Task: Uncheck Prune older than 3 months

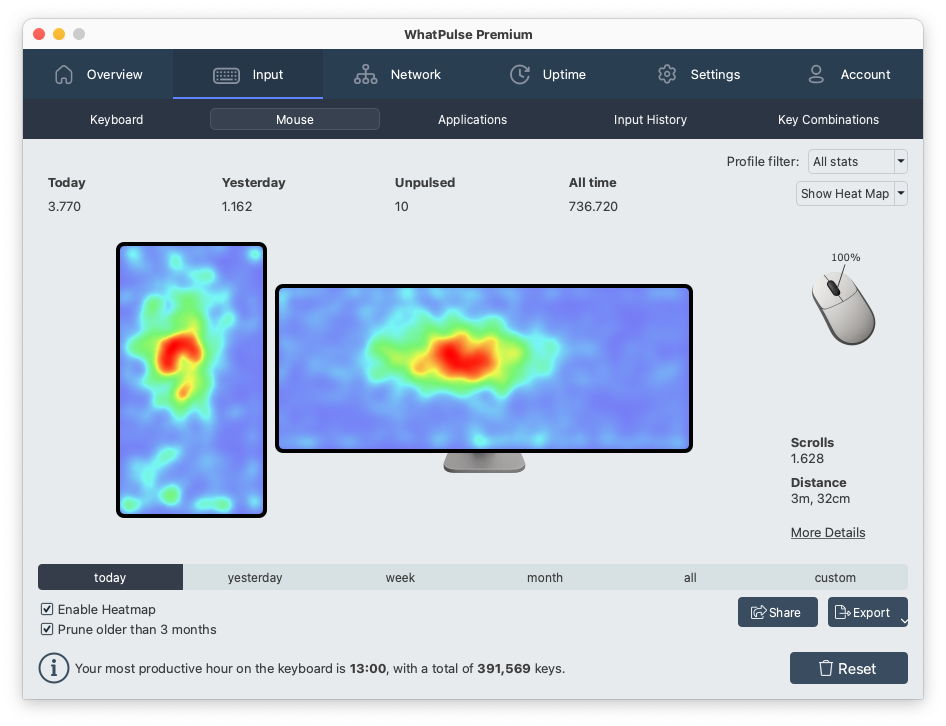Action: [46, 630]
